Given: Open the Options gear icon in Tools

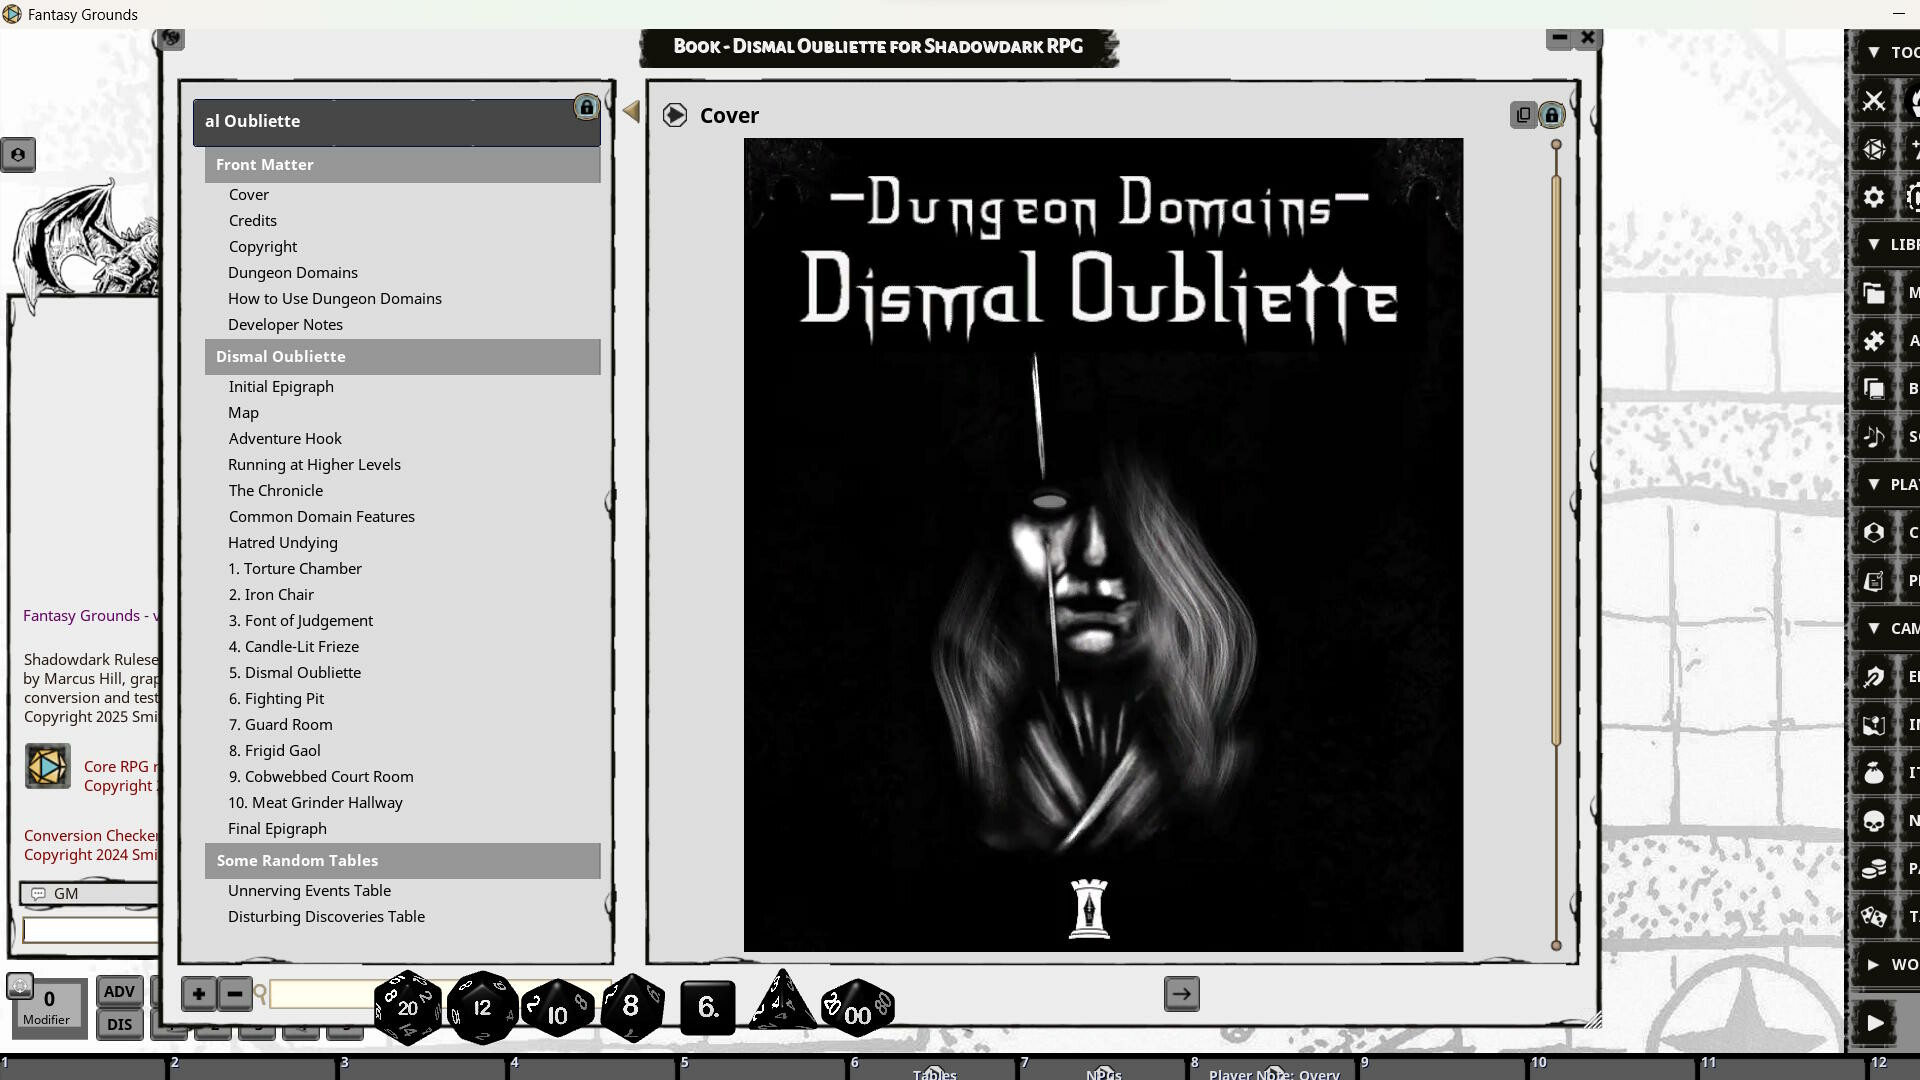Looking at the screenshot, I should tap(1873, 197).
